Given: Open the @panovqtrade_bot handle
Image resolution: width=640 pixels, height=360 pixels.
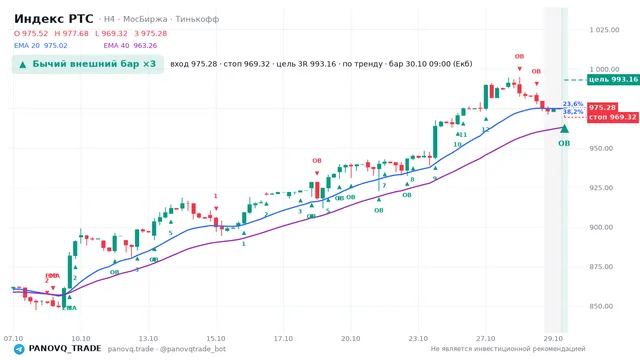Looking at the screenshot, I should 193,349.
